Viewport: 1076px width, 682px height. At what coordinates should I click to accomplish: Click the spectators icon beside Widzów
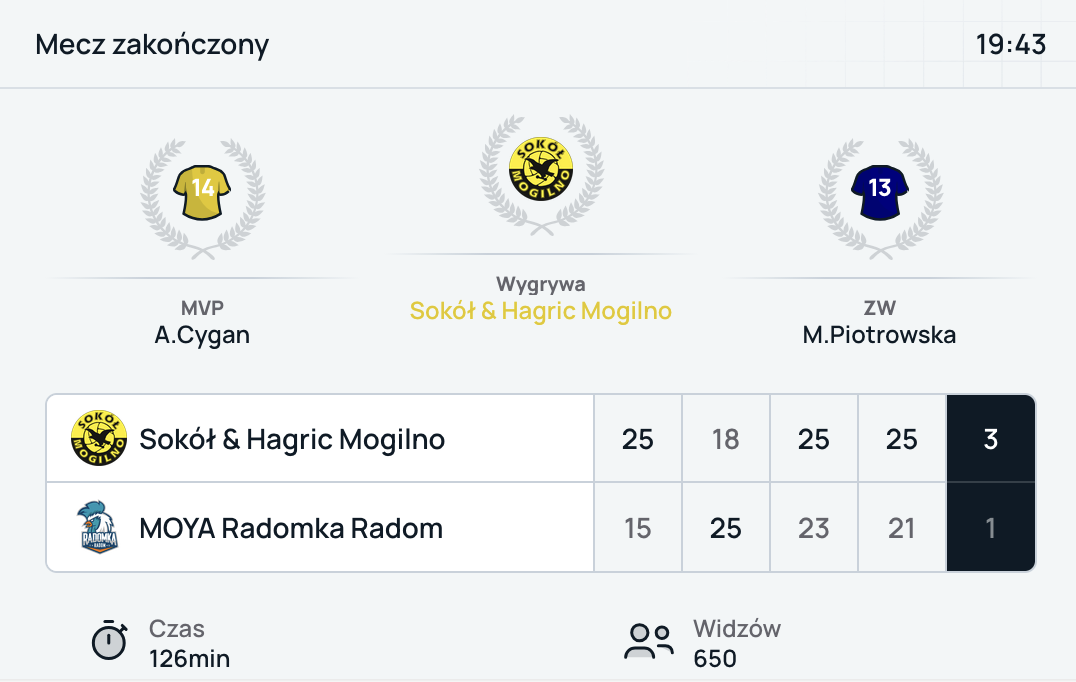(x=650, y=641)
